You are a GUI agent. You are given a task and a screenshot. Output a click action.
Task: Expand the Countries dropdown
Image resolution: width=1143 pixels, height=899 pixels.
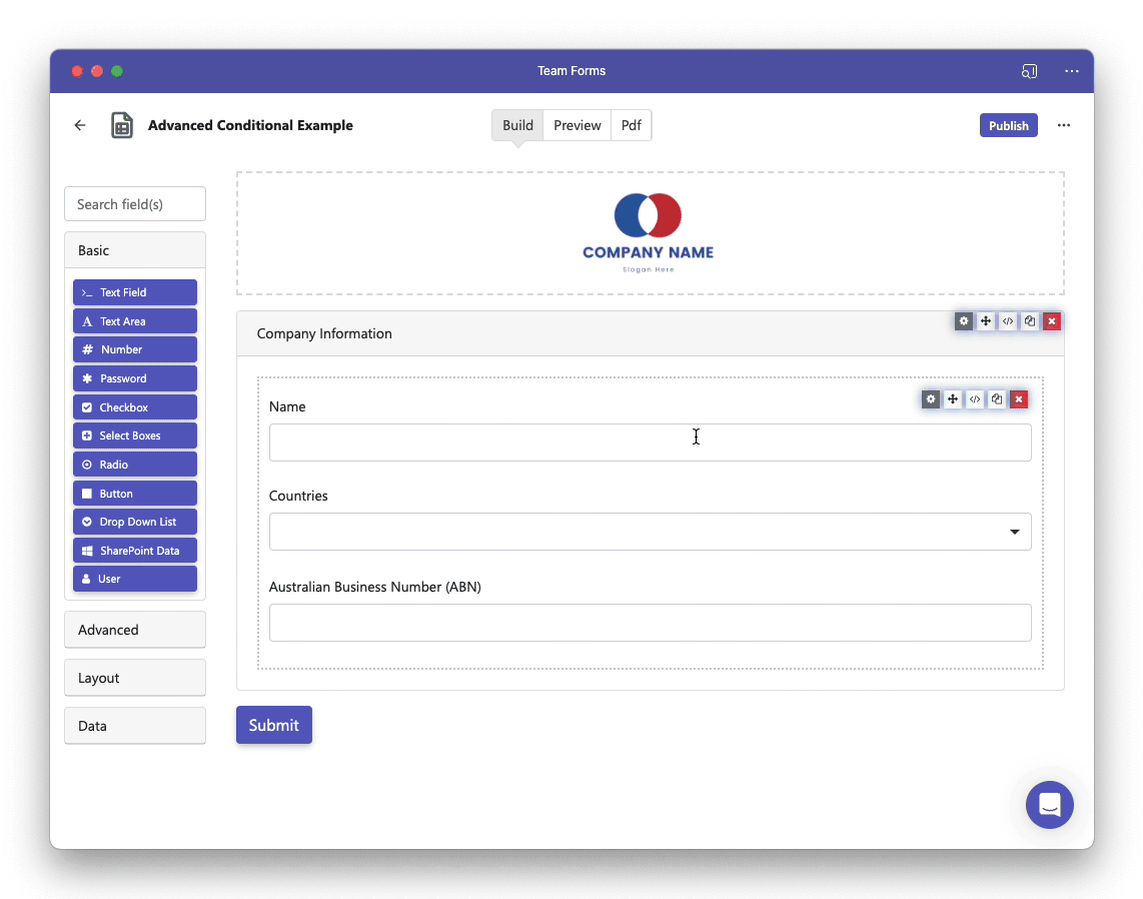click(x=649, y=532)
